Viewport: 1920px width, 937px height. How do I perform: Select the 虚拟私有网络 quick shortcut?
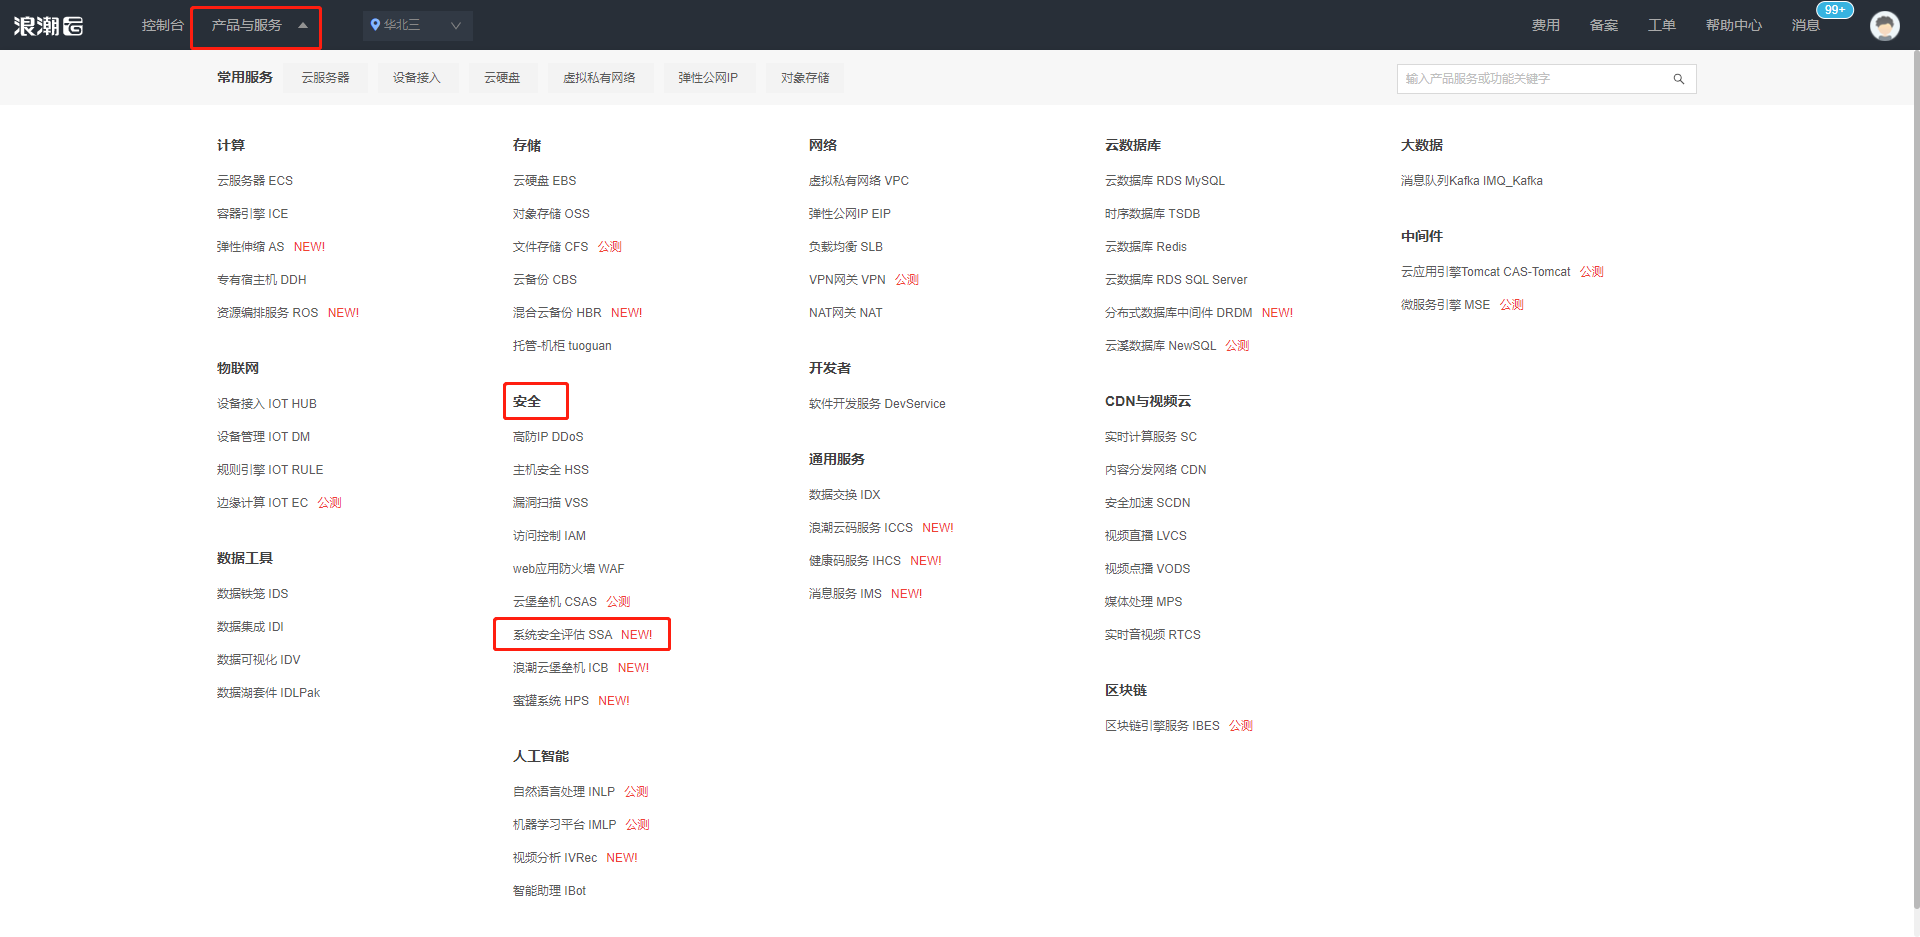(599, 78)
